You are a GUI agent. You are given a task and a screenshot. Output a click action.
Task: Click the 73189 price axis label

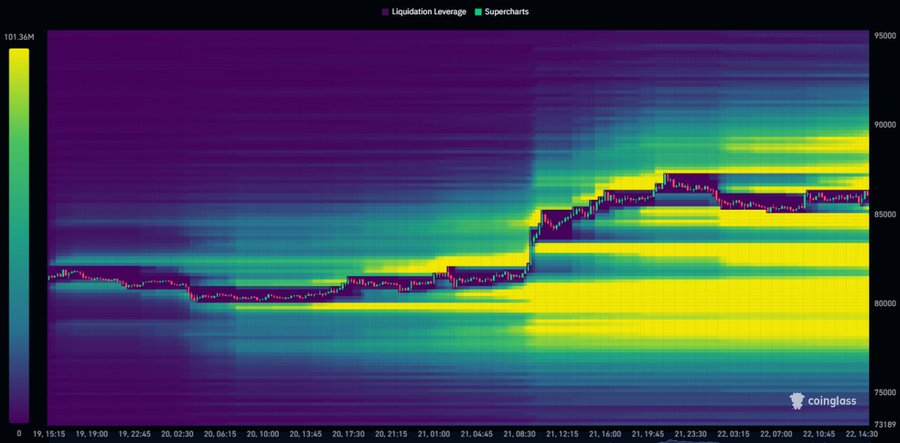[x=883, y=425]
